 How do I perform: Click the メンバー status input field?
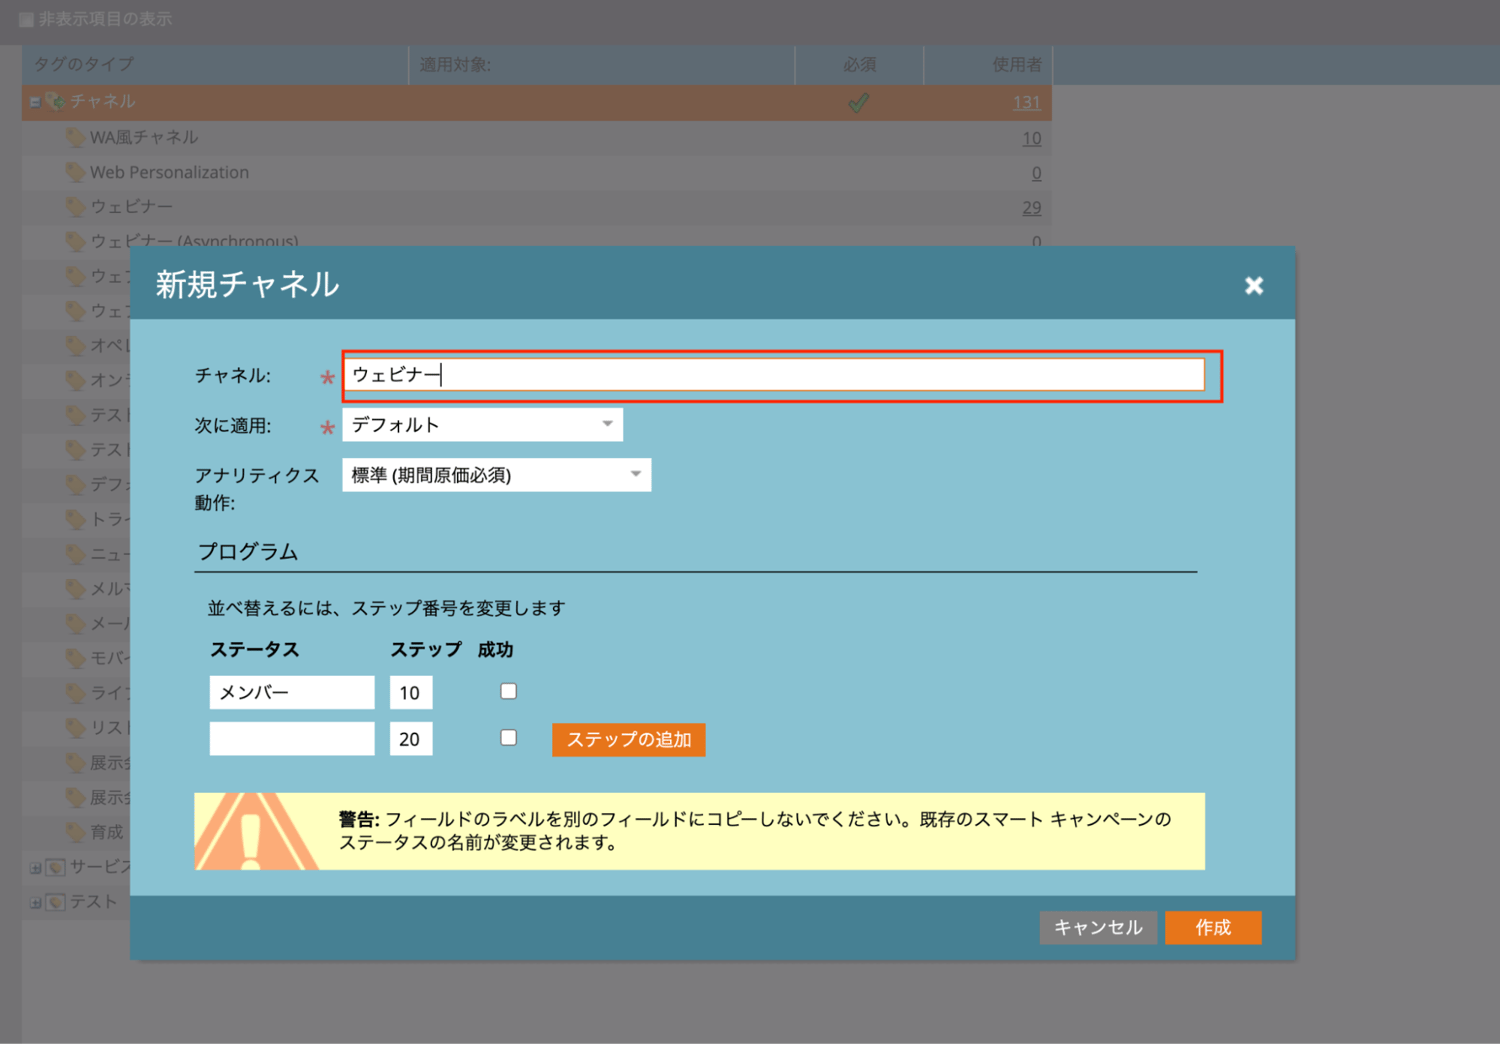291,692
